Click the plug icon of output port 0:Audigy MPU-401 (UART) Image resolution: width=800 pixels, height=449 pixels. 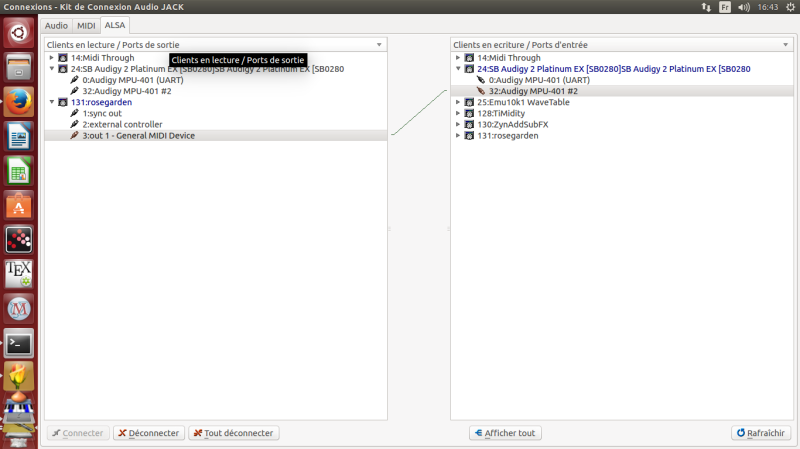click(74, 80)
